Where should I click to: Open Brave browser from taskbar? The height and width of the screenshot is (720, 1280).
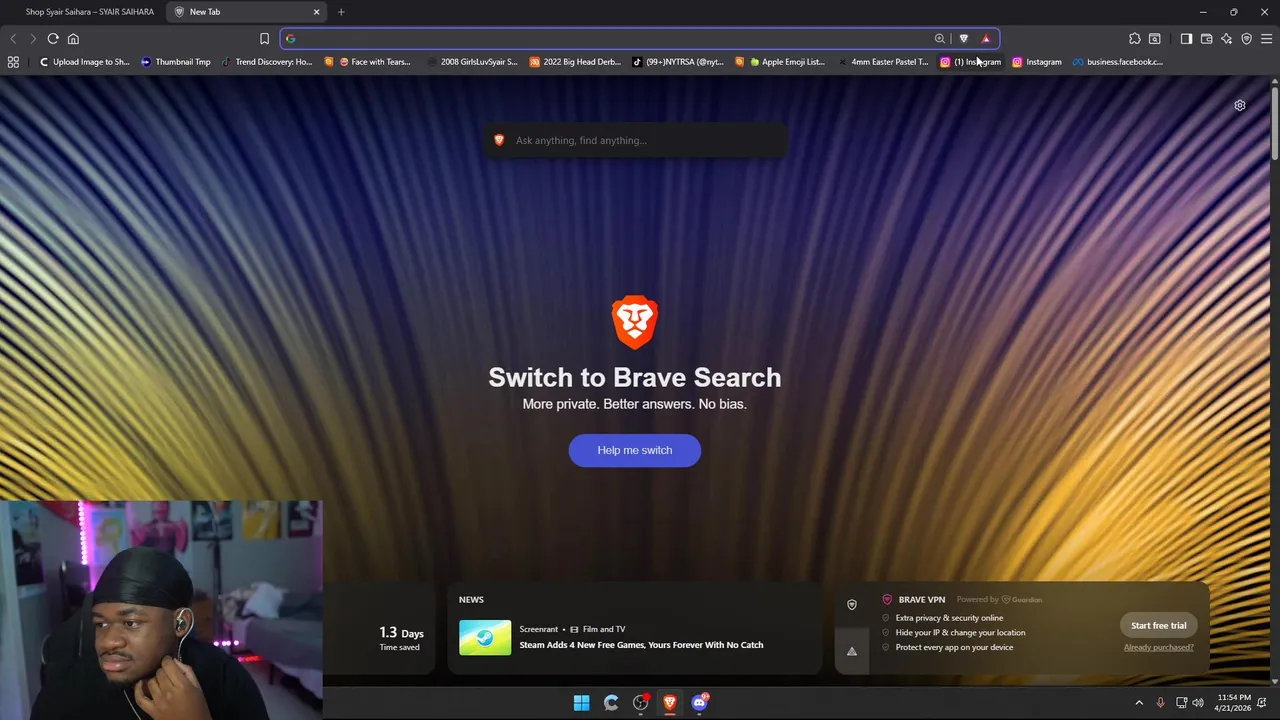pyautogui.click(x=670, y=703)
